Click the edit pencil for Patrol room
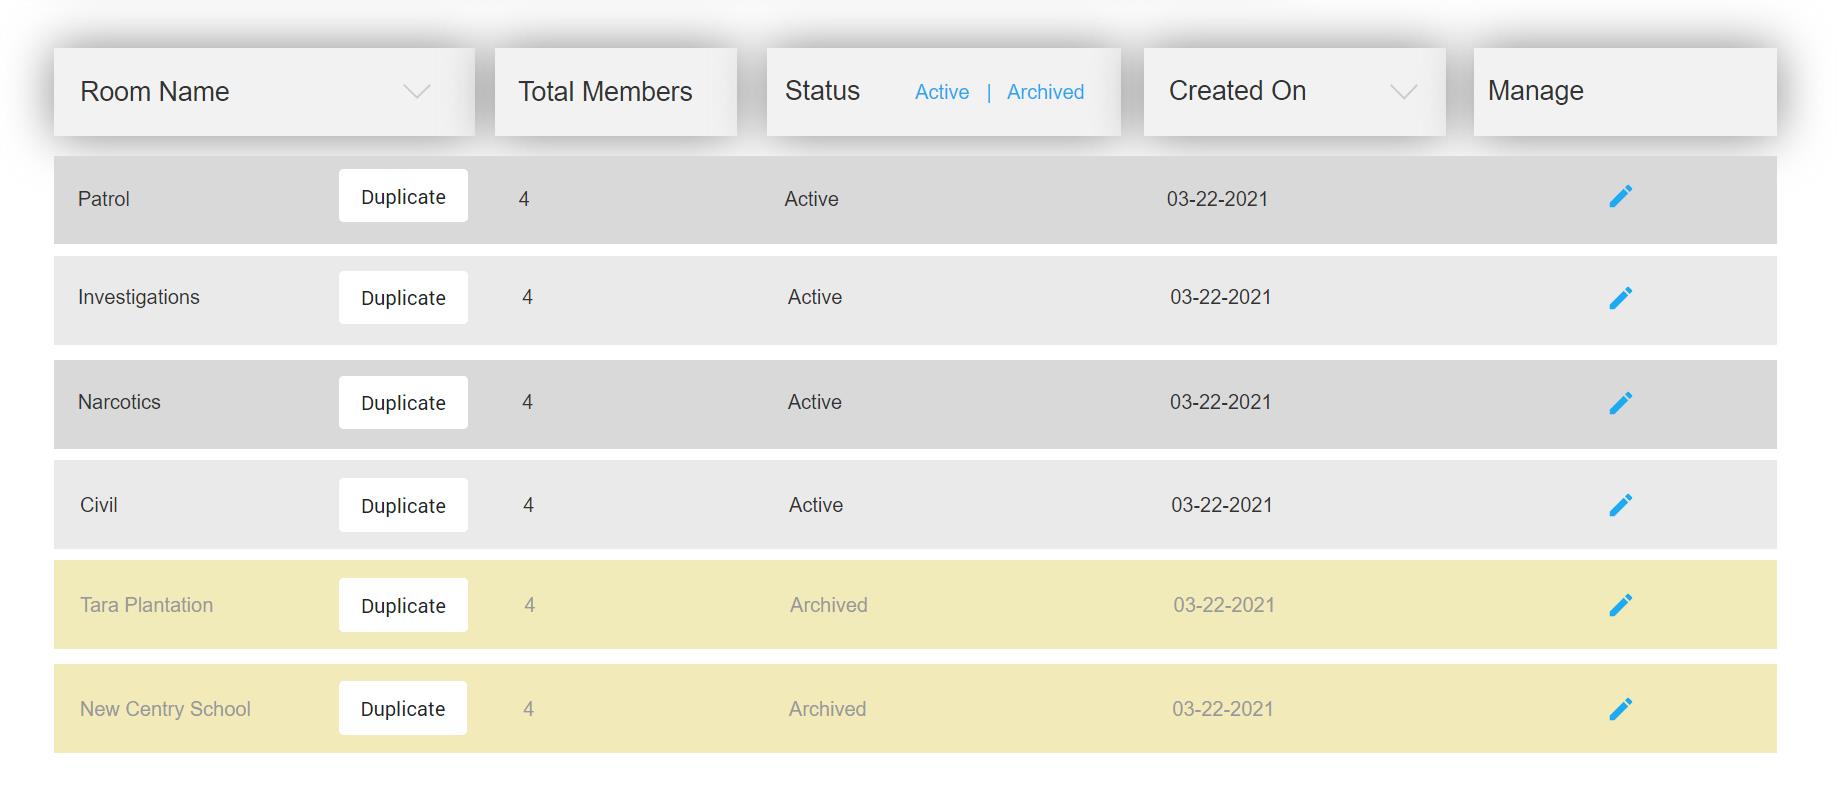This screenshot has height=801, width=1841. click(1620, 196)
